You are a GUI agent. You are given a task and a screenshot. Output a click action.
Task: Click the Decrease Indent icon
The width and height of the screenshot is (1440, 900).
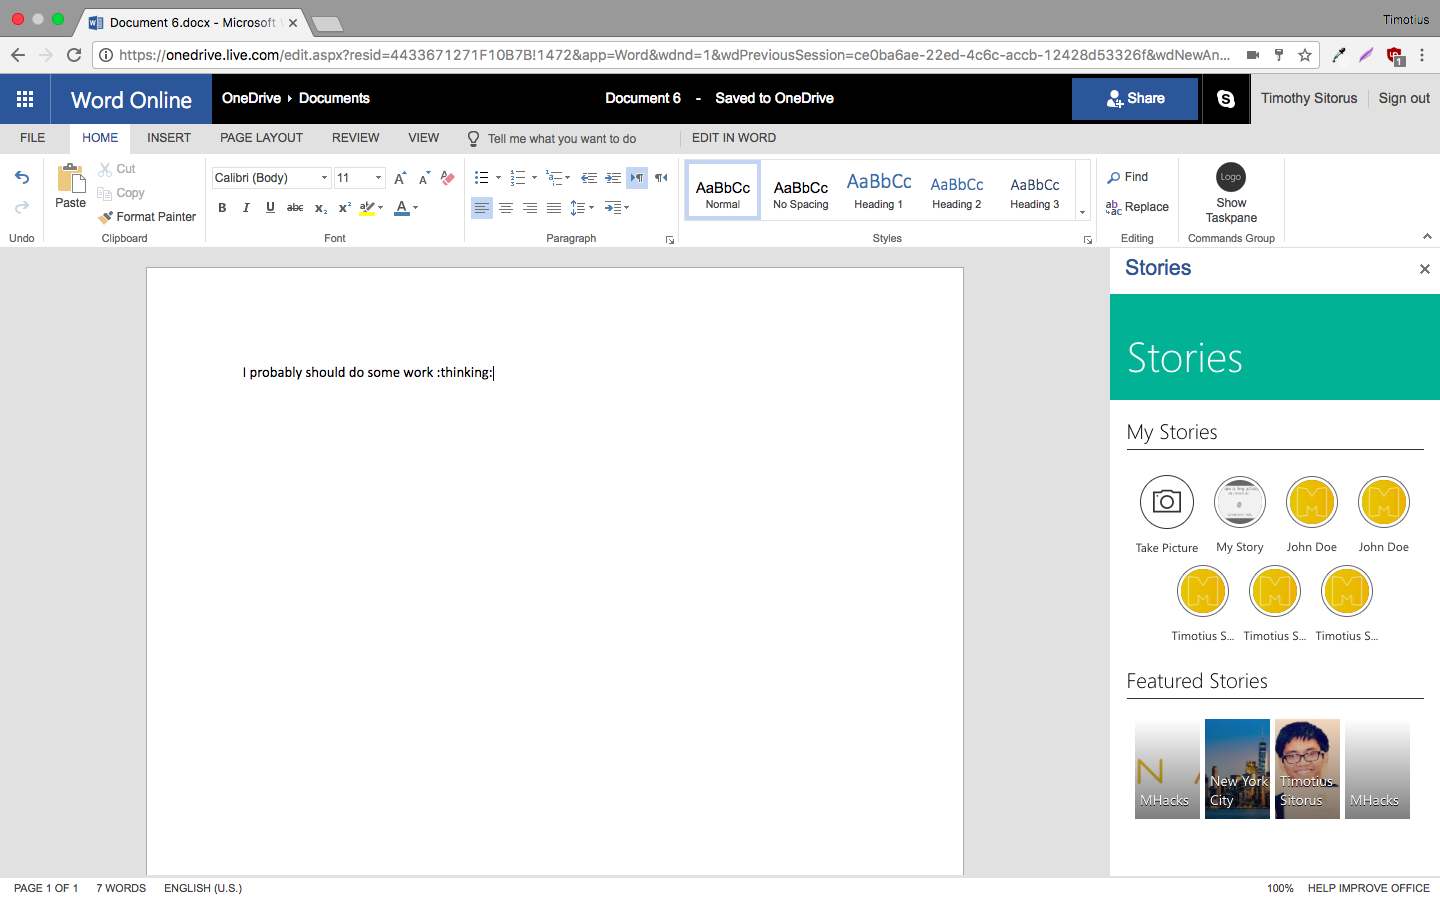[x=589, y=178]
